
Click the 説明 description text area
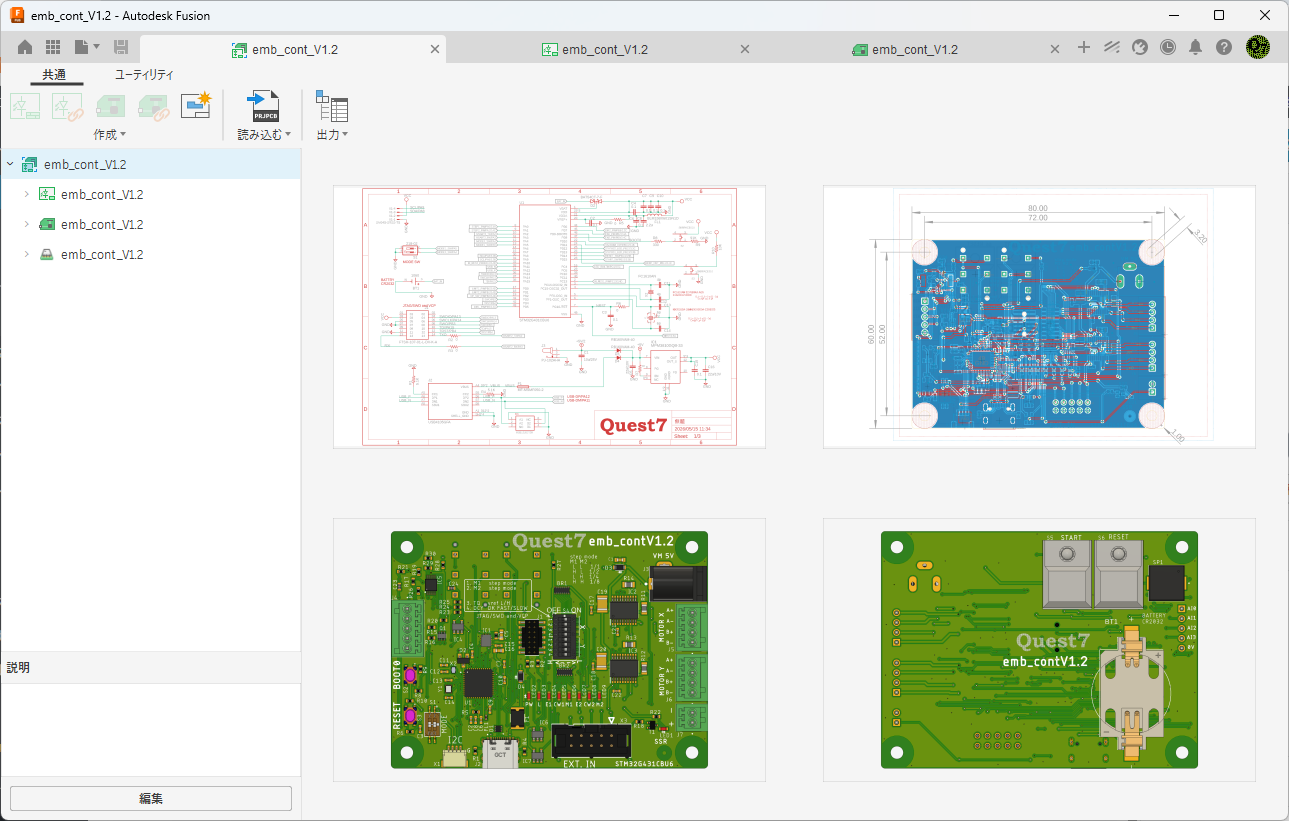click(x=150, y=729)
